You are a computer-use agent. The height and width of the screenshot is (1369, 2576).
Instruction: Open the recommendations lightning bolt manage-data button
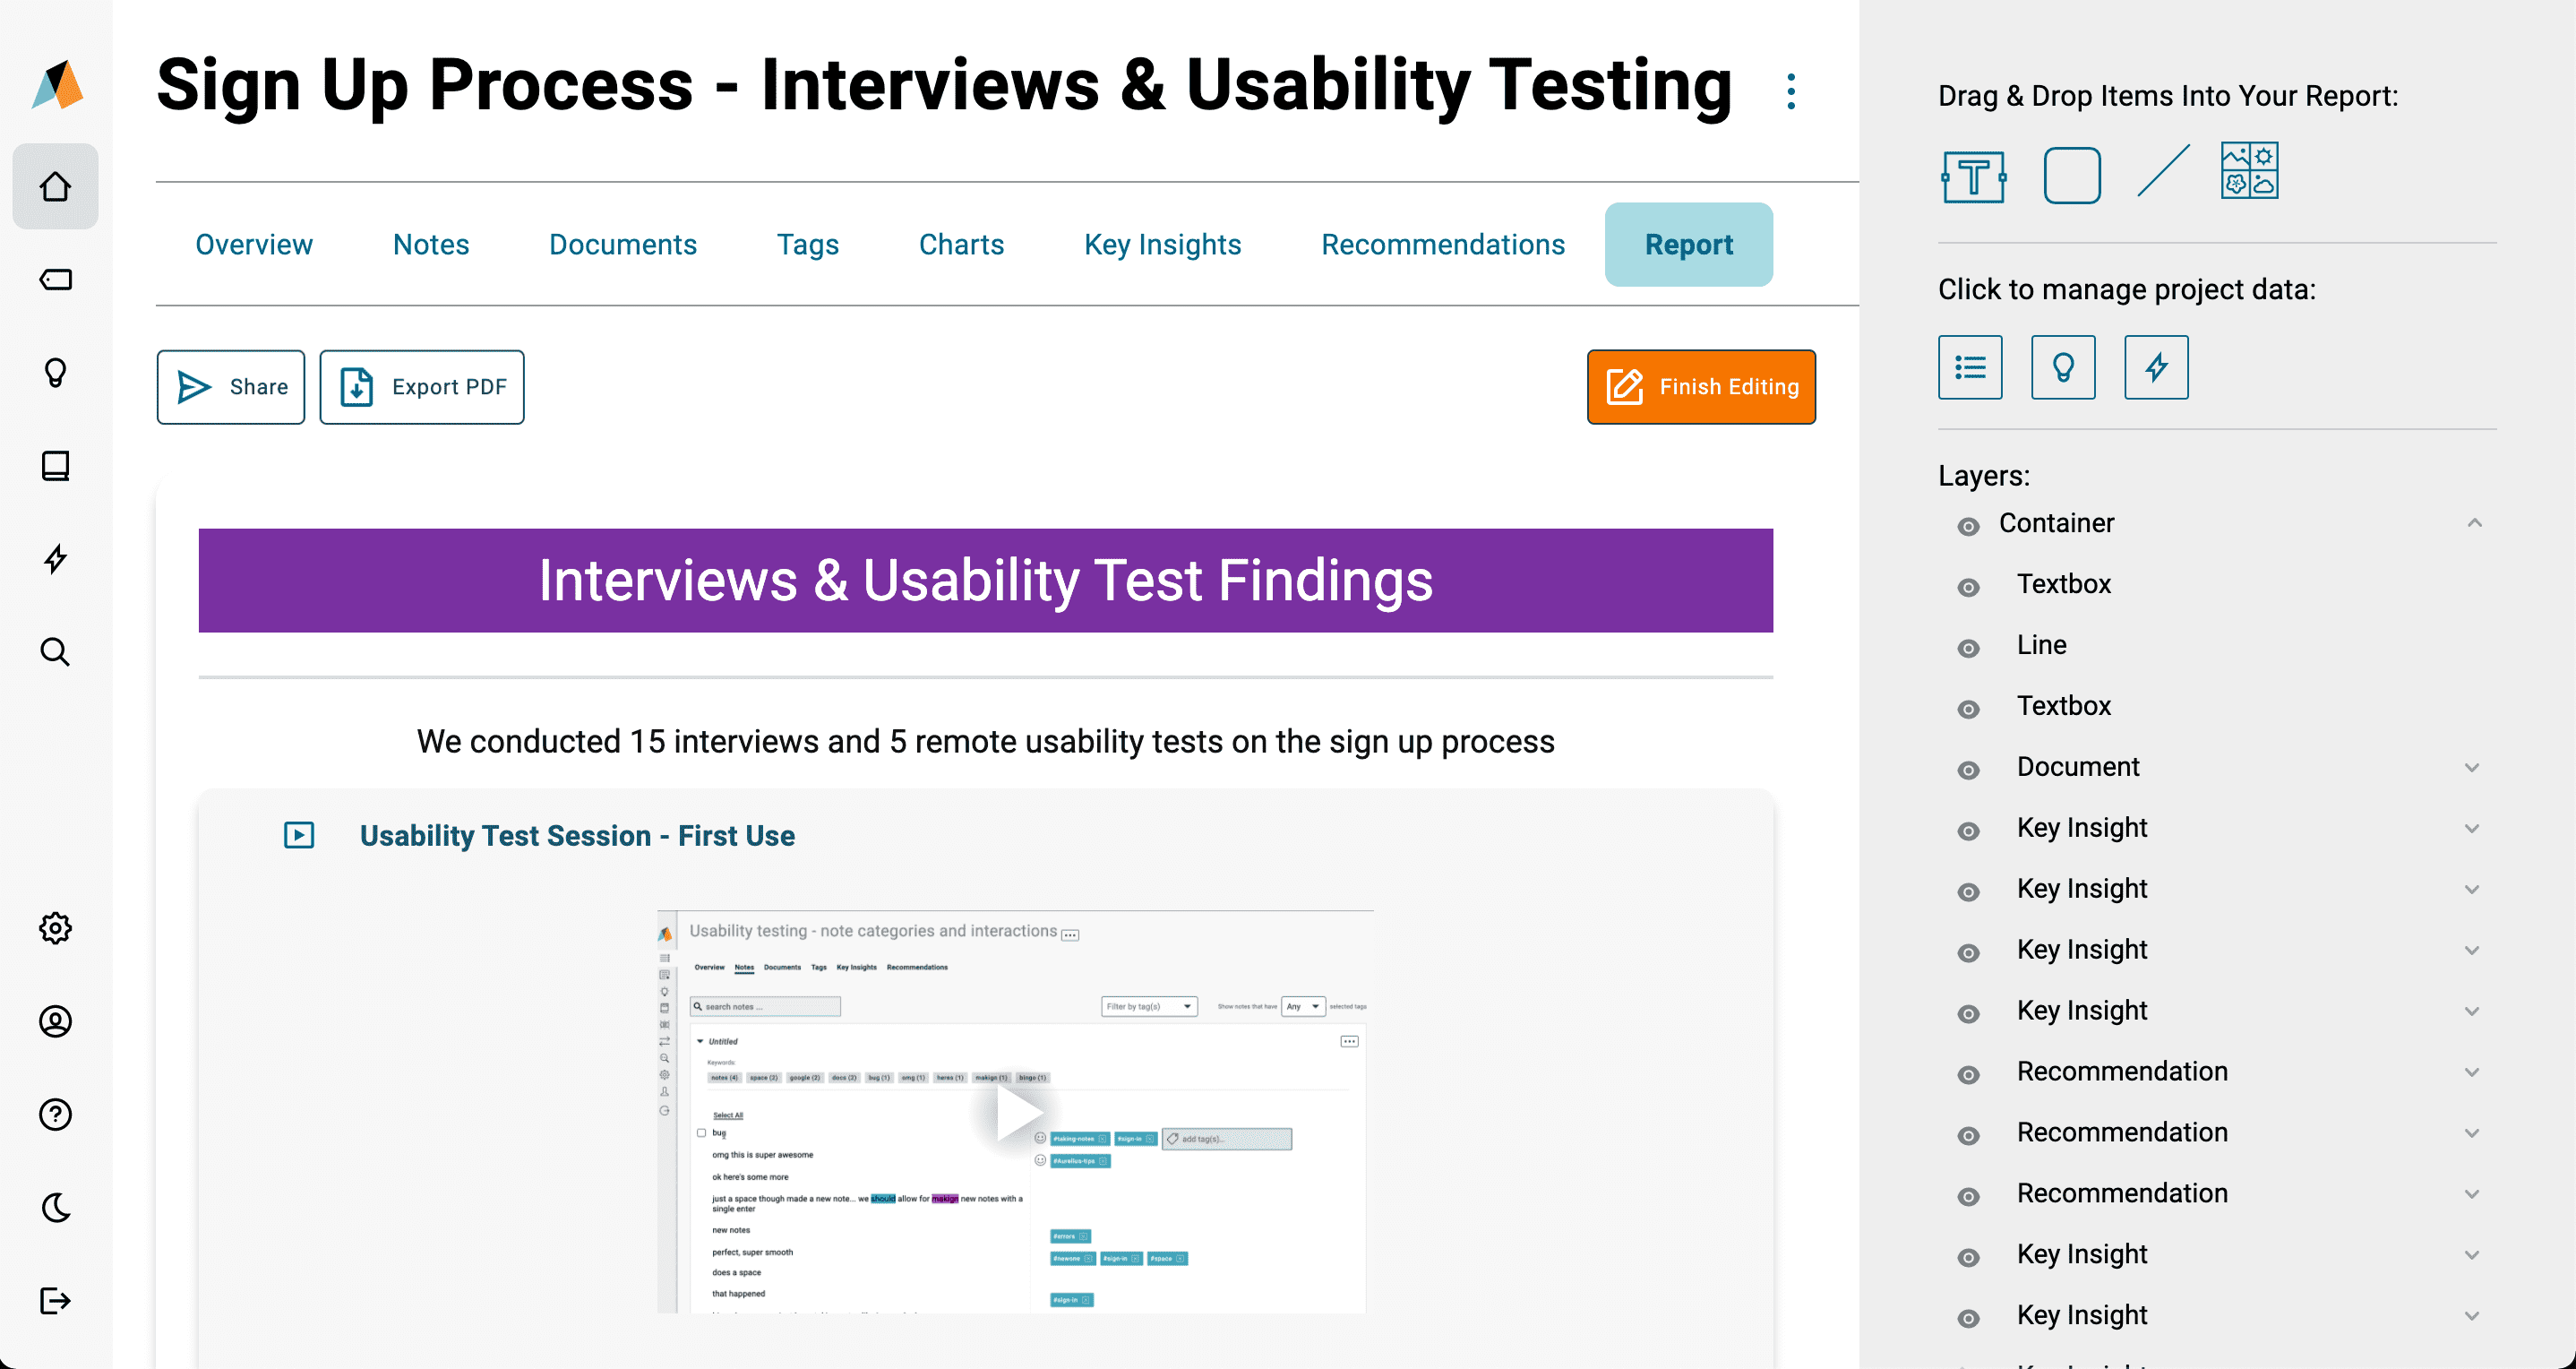2155,367
